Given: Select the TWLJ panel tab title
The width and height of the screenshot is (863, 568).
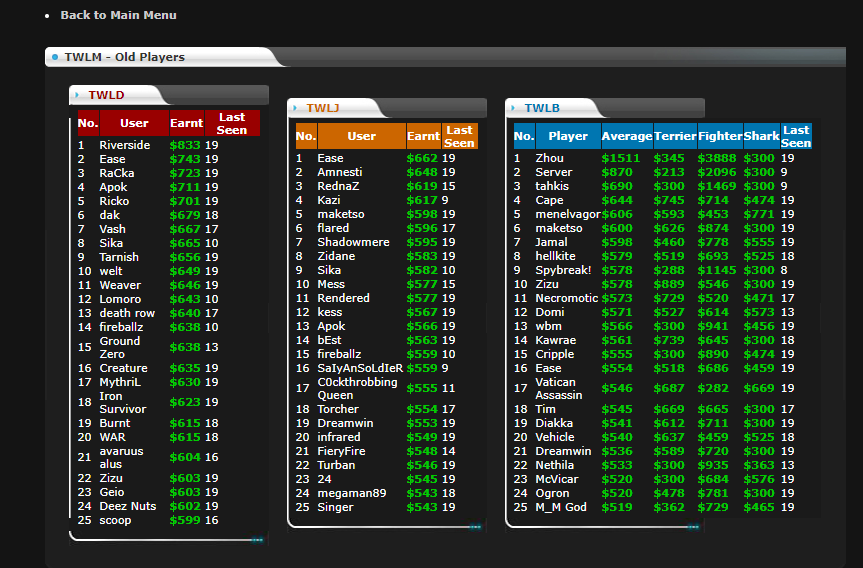Looking at the screenshot, I should tap(322, 108).
